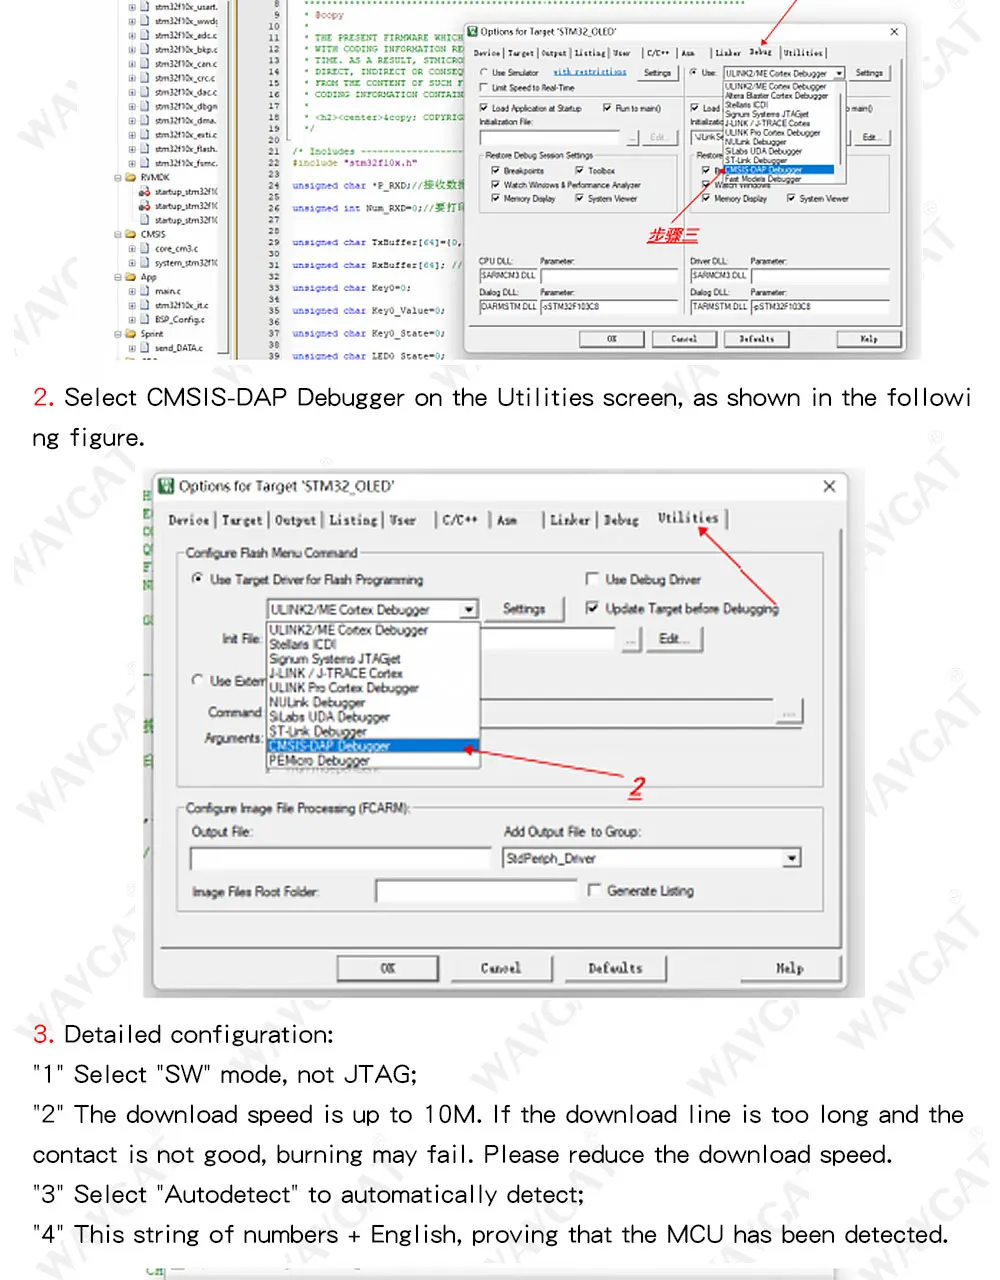Choose PEMicro Debugger in Utilities list
1000x1280 pixels.
click(x=373, y=761)
